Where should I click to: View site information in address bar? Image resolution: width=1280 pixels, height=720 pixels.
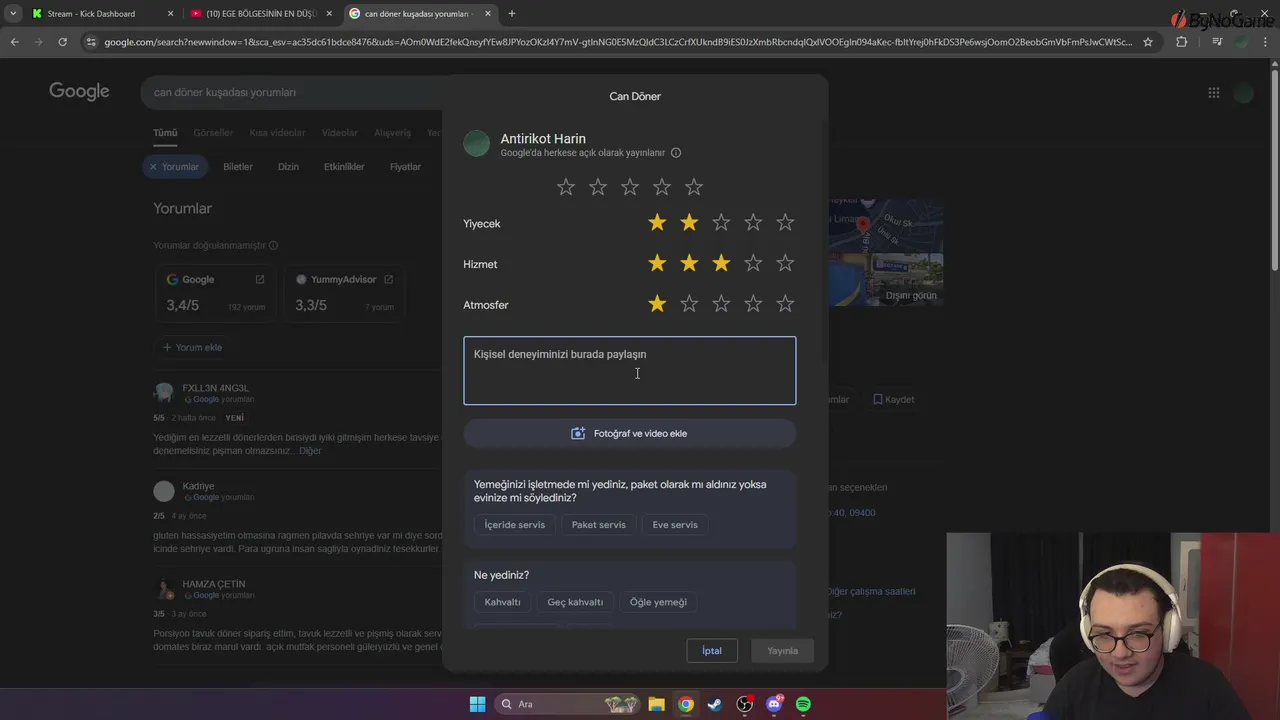coord(91,42)
